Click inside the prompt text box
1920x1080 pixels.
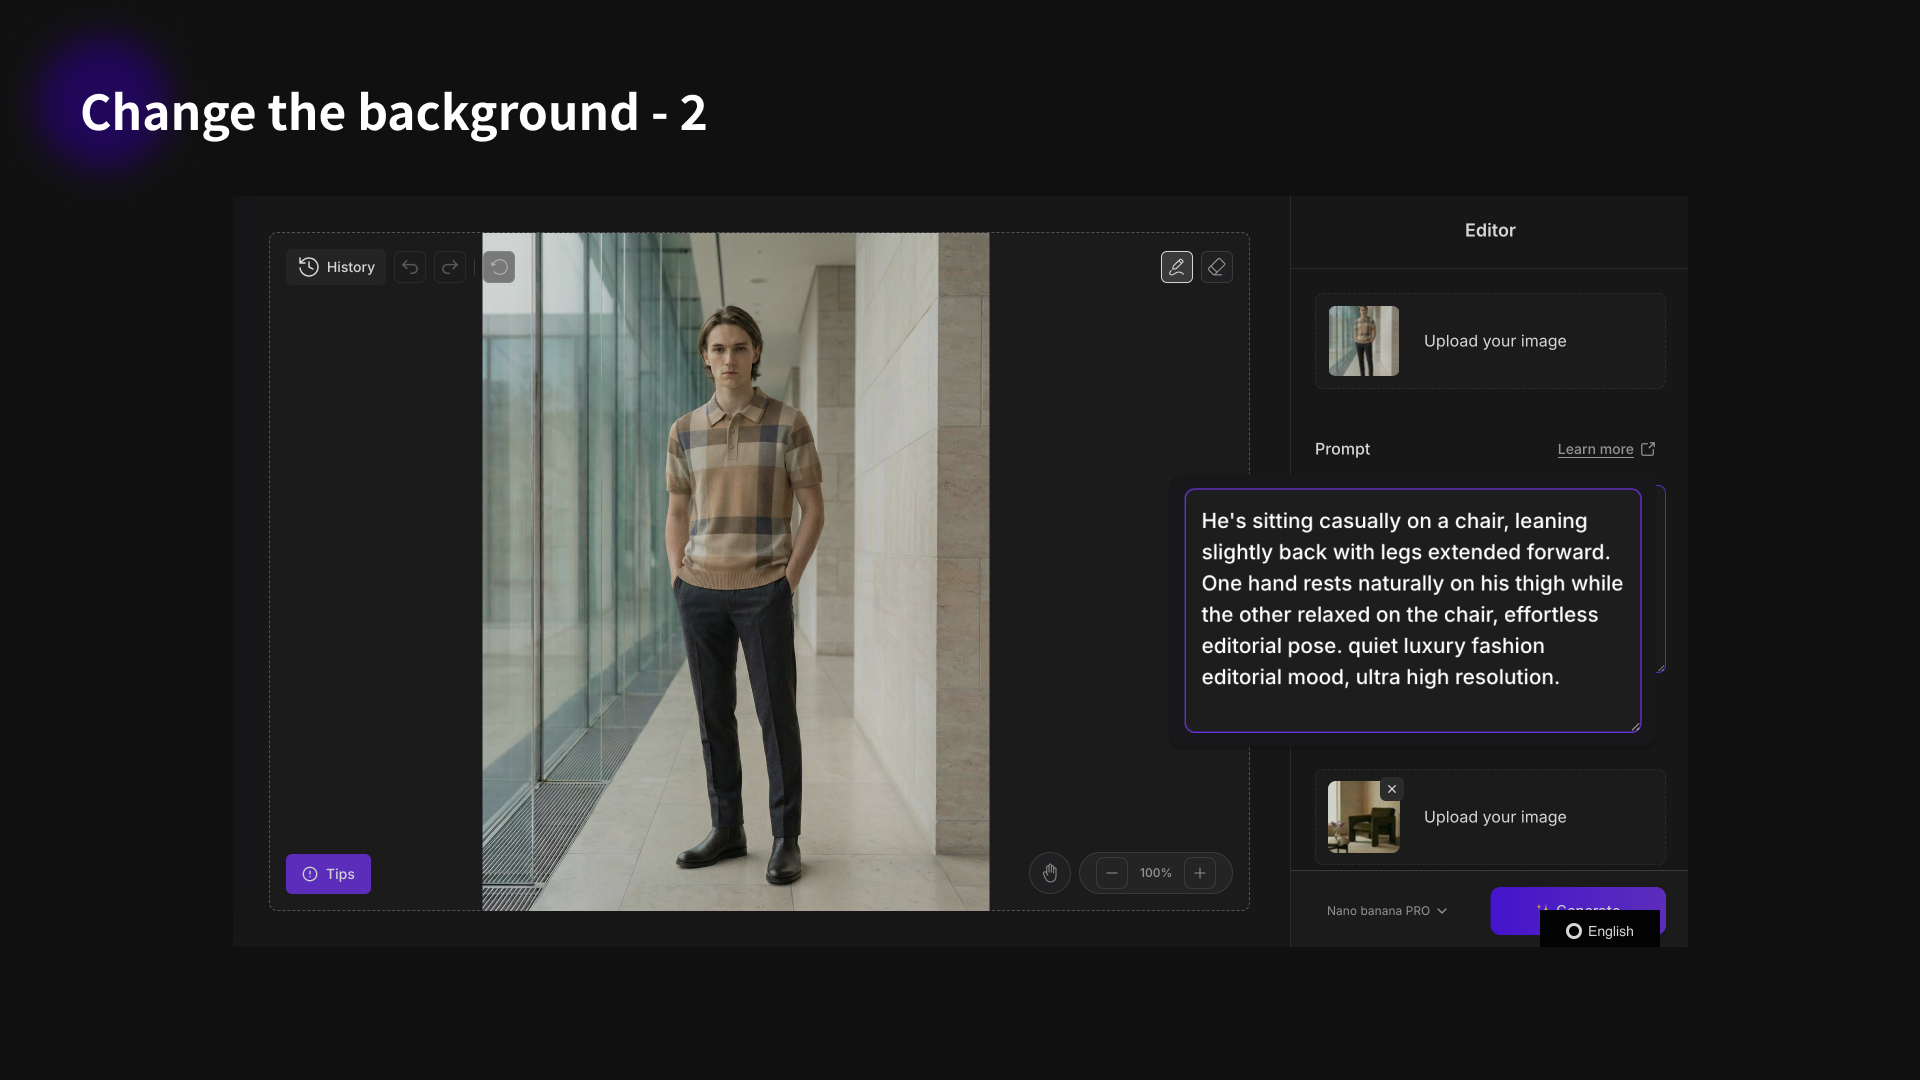pos(1412,610)
